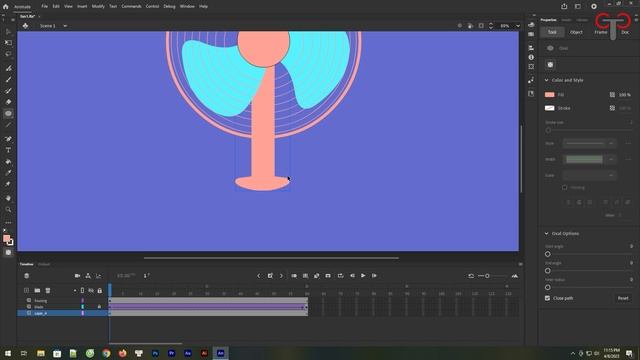The width and height of the screenshot is (640, 360).
Task: Play the timeline animation
Action: tap(363, 276)
